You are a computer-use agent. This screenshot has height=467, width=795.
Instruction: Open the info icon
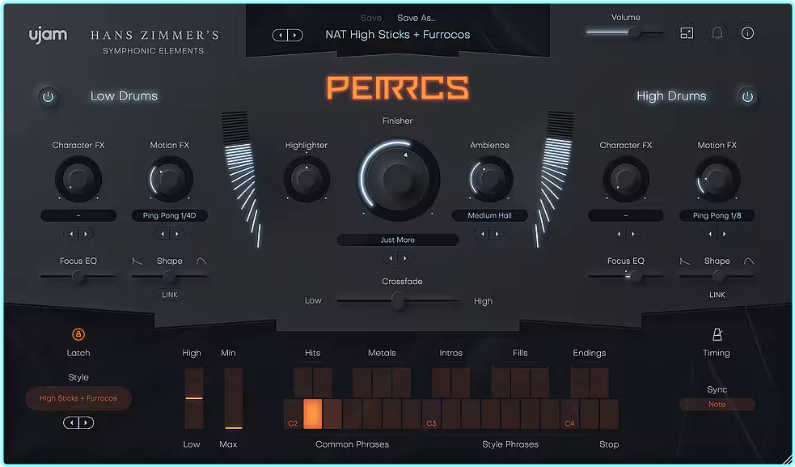[747, 33]
